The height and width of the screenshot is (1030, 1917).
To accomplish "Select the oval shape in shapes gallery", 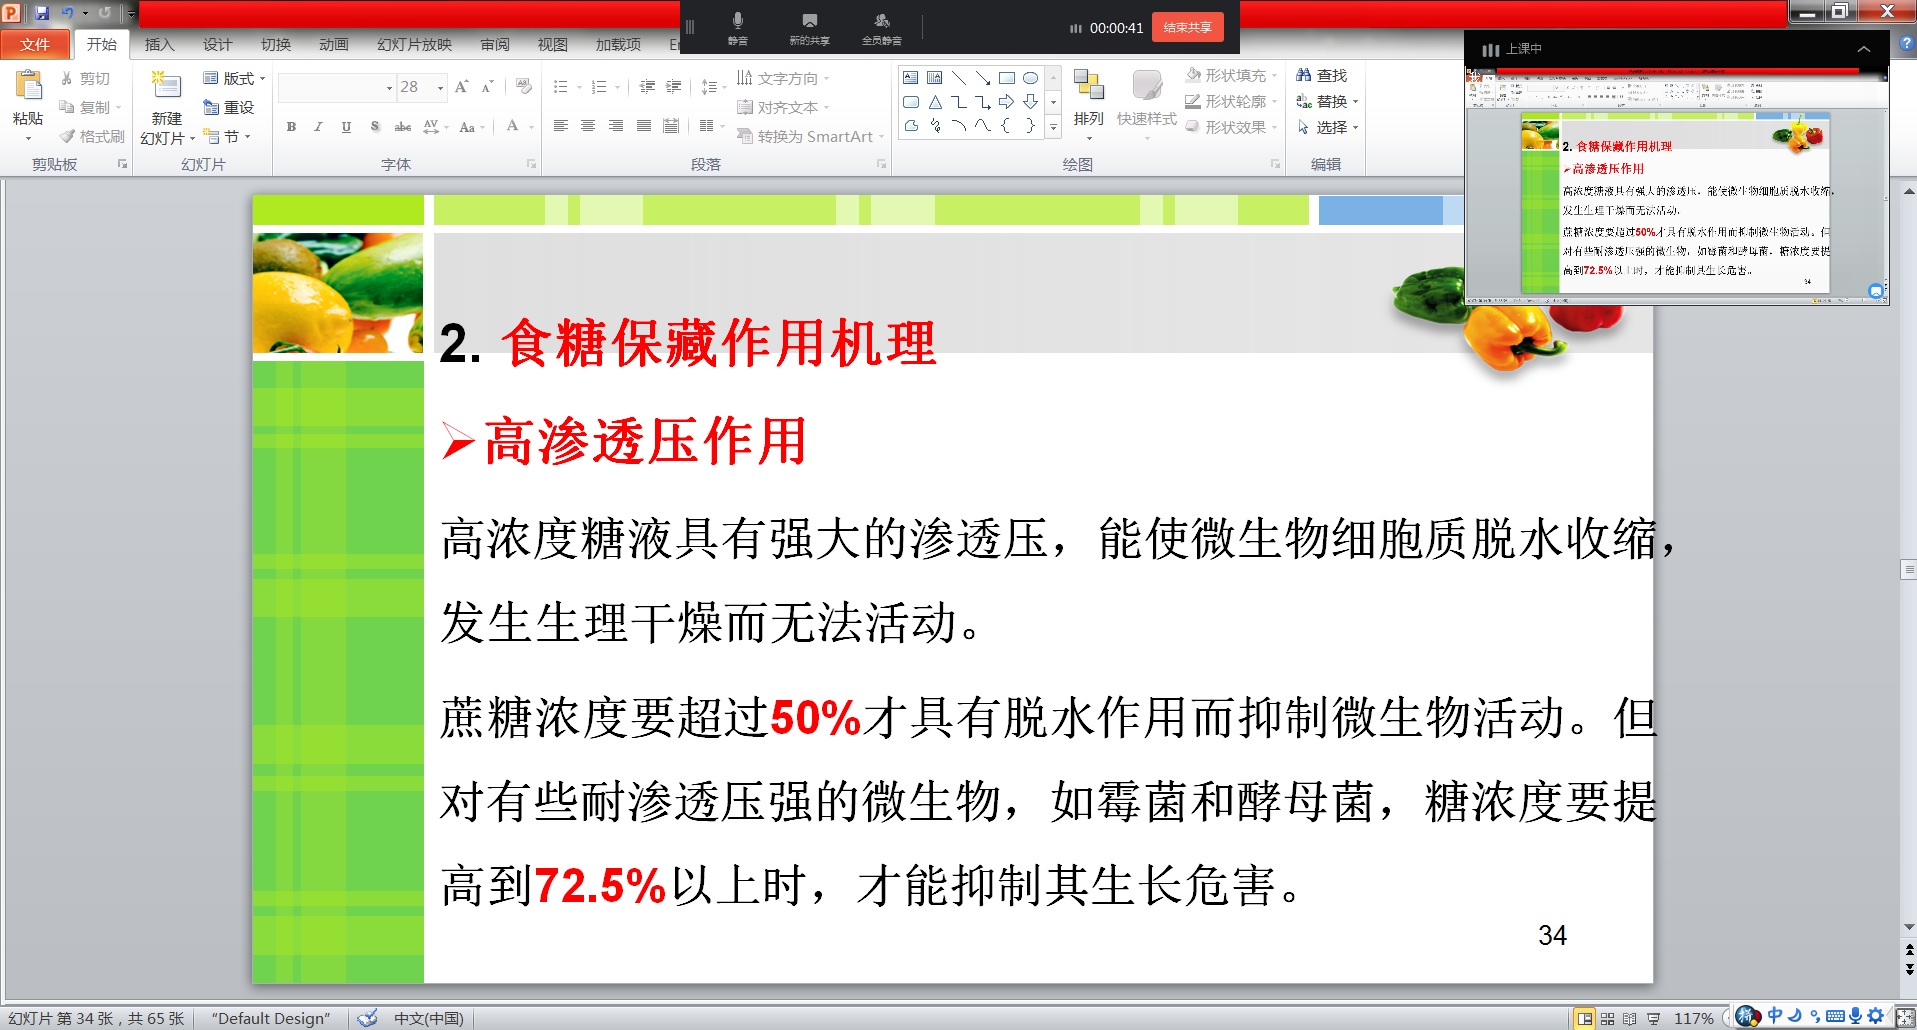I will click(1030, 78).
